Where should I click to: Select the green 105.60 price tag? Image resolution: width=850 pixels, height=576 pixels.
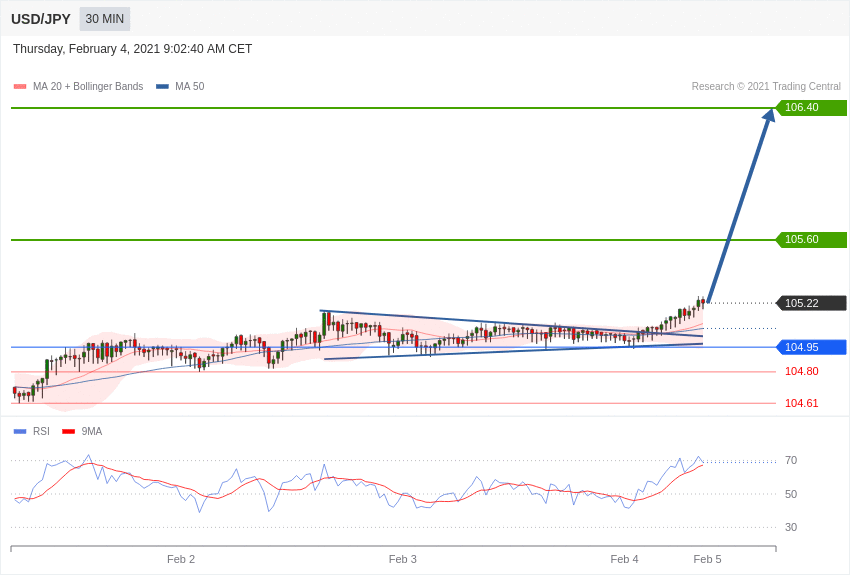tap(811, 240)
